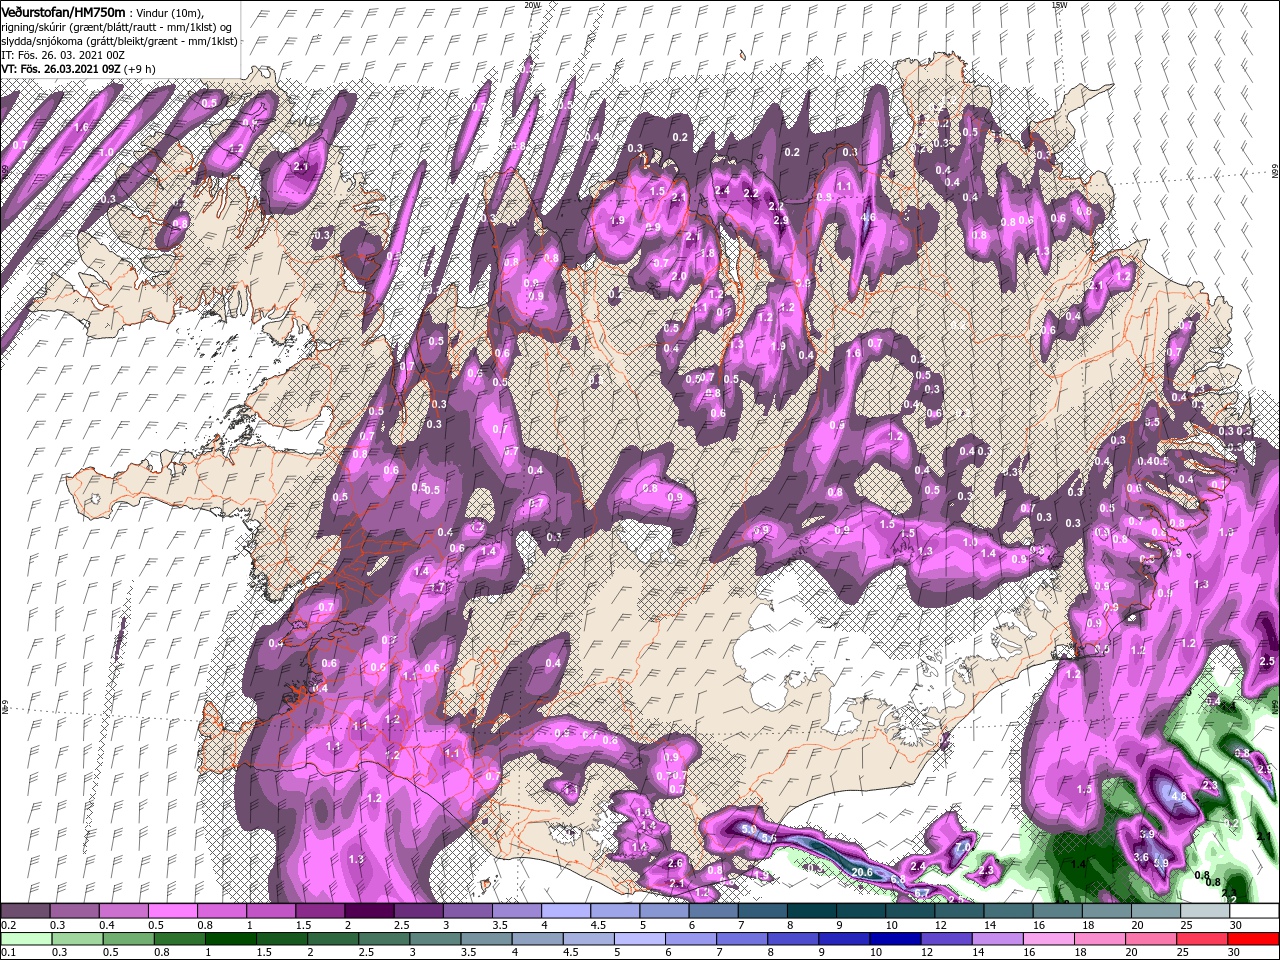Pick the dark teal 9 snow scale swatch
The height and width of the screenshot is (960, 1280).
(x=861, y=911)
